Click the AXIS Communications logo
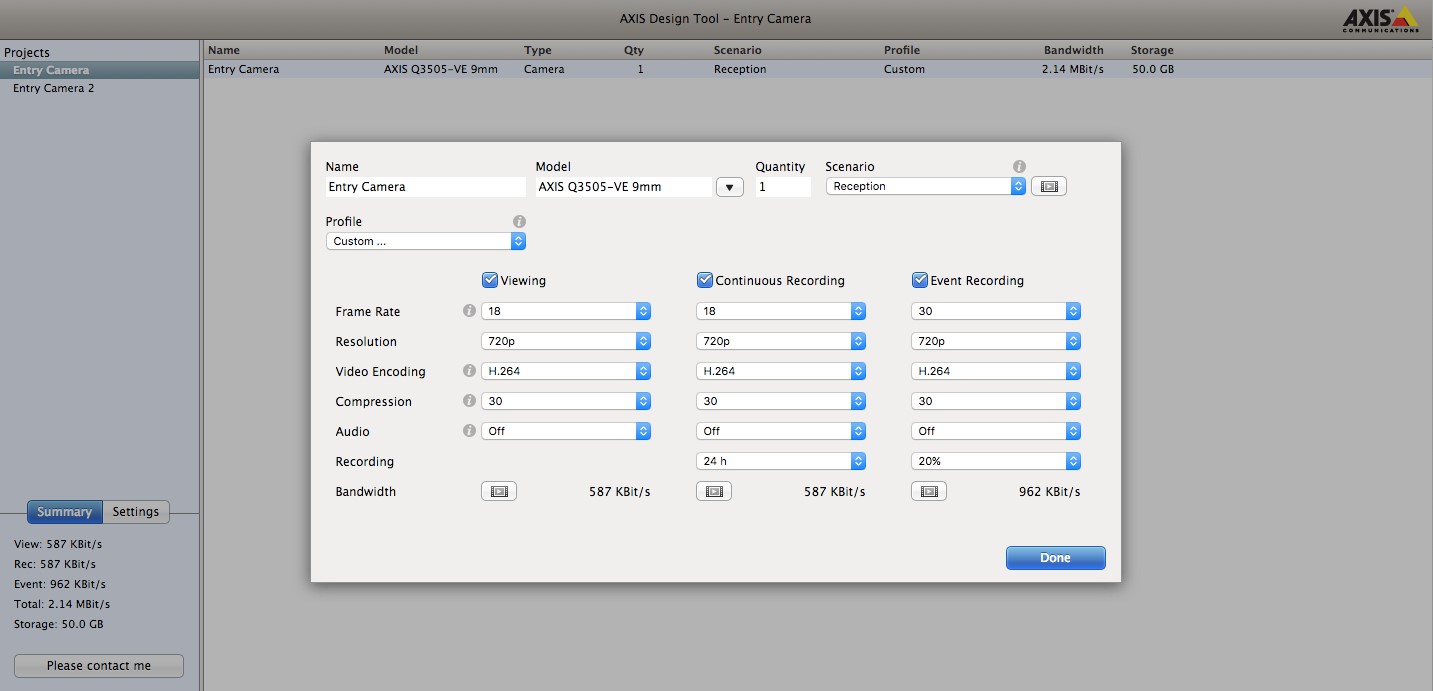 pyautogui.click(x=1380, y=19)
